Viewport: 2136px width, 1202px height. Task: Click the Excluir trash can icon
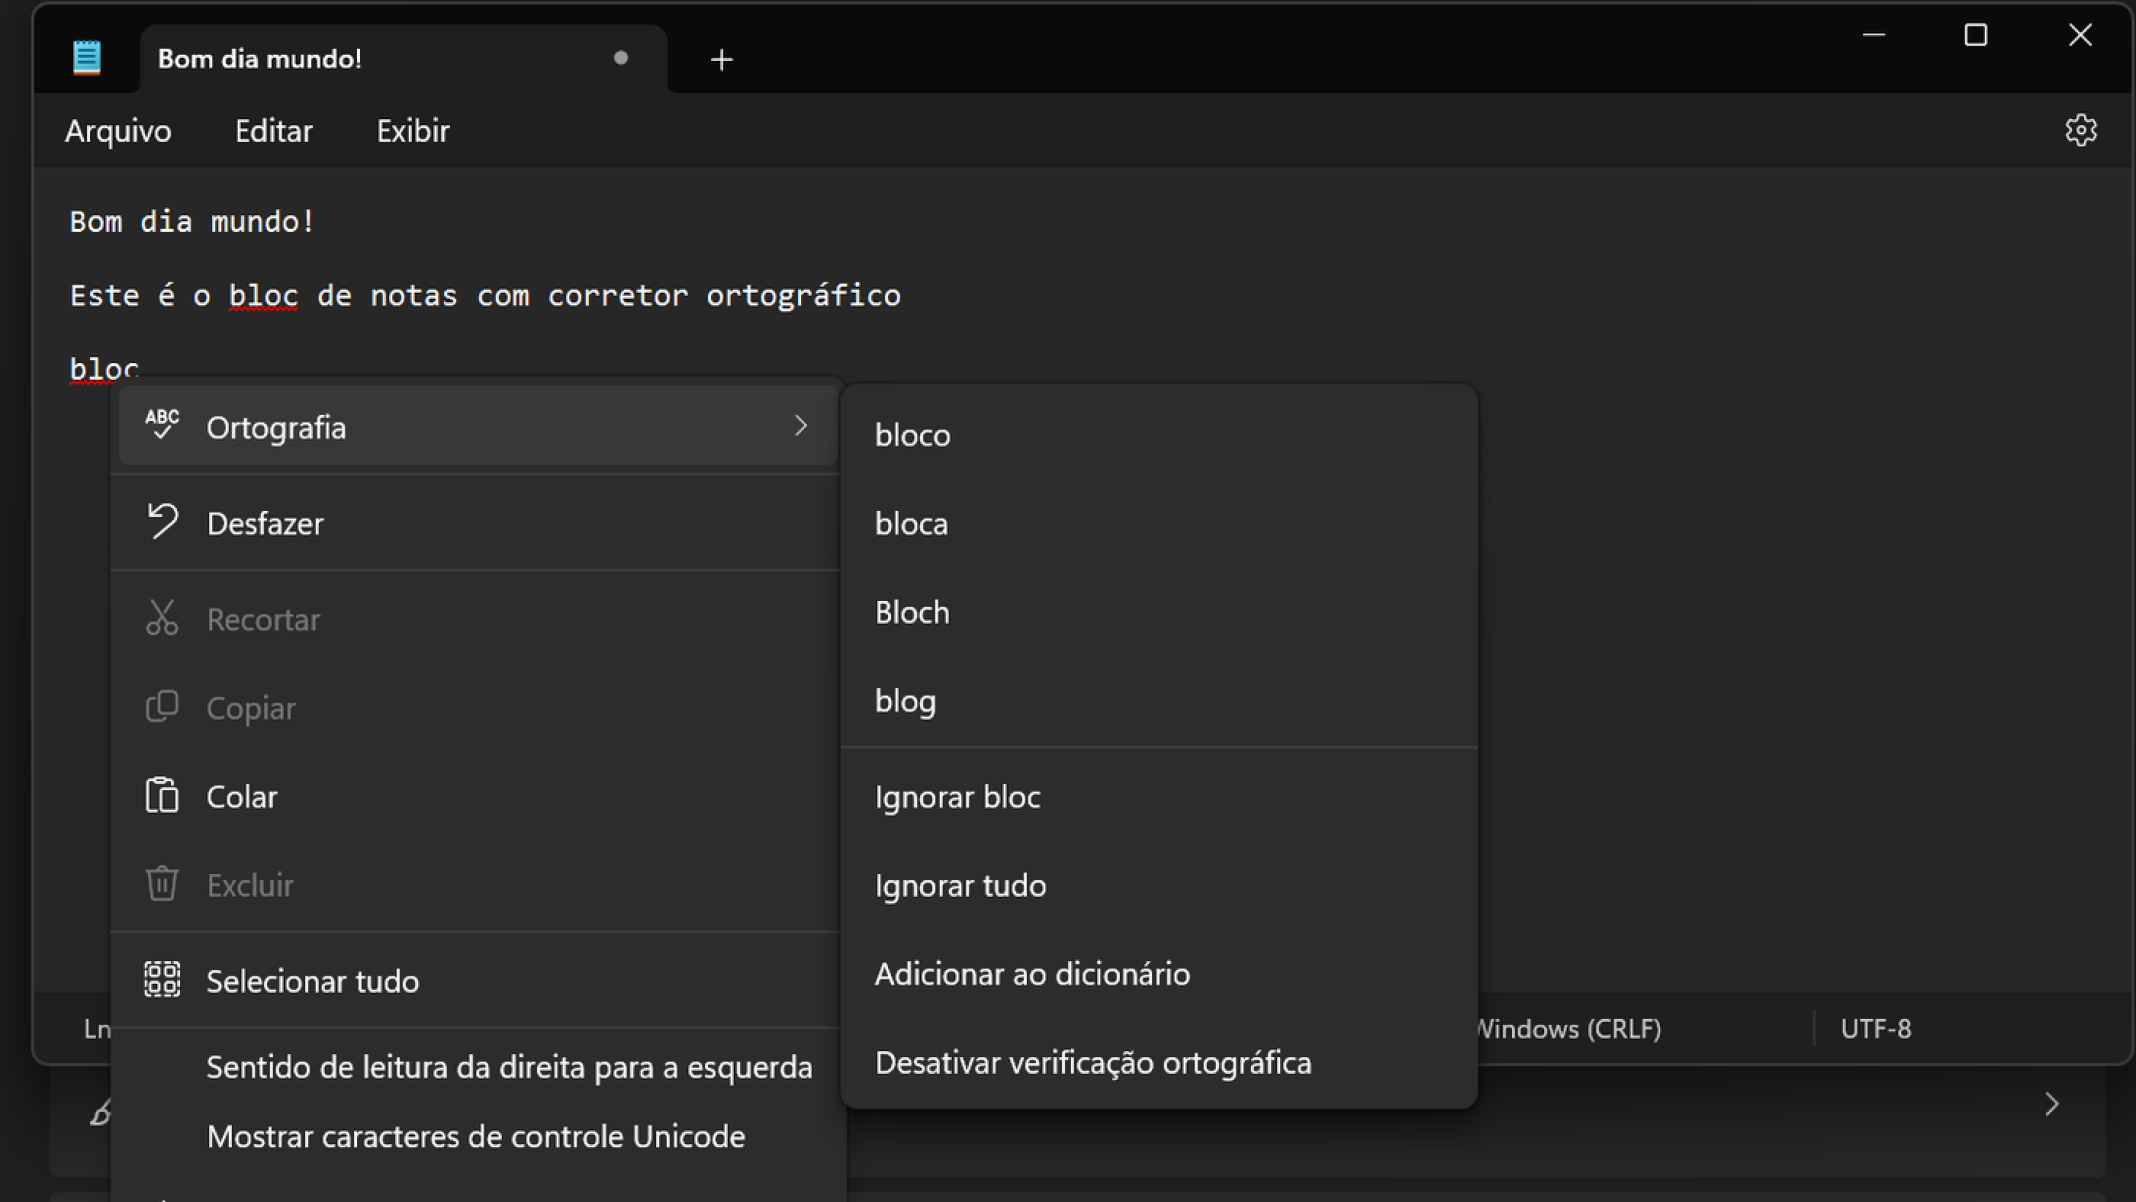pos(162,883)
